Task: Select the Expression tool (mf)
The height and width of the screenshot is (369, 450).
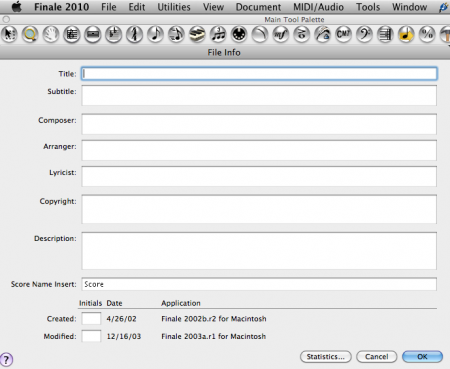Action: coord(281,34)
